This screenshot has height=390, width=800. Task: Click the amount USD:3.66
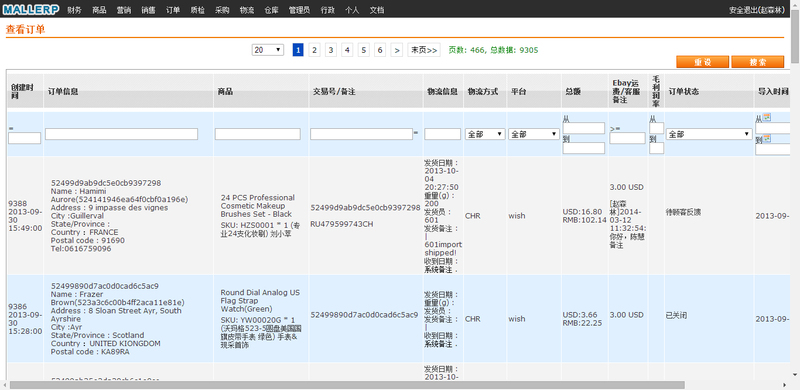click(580, 314)
